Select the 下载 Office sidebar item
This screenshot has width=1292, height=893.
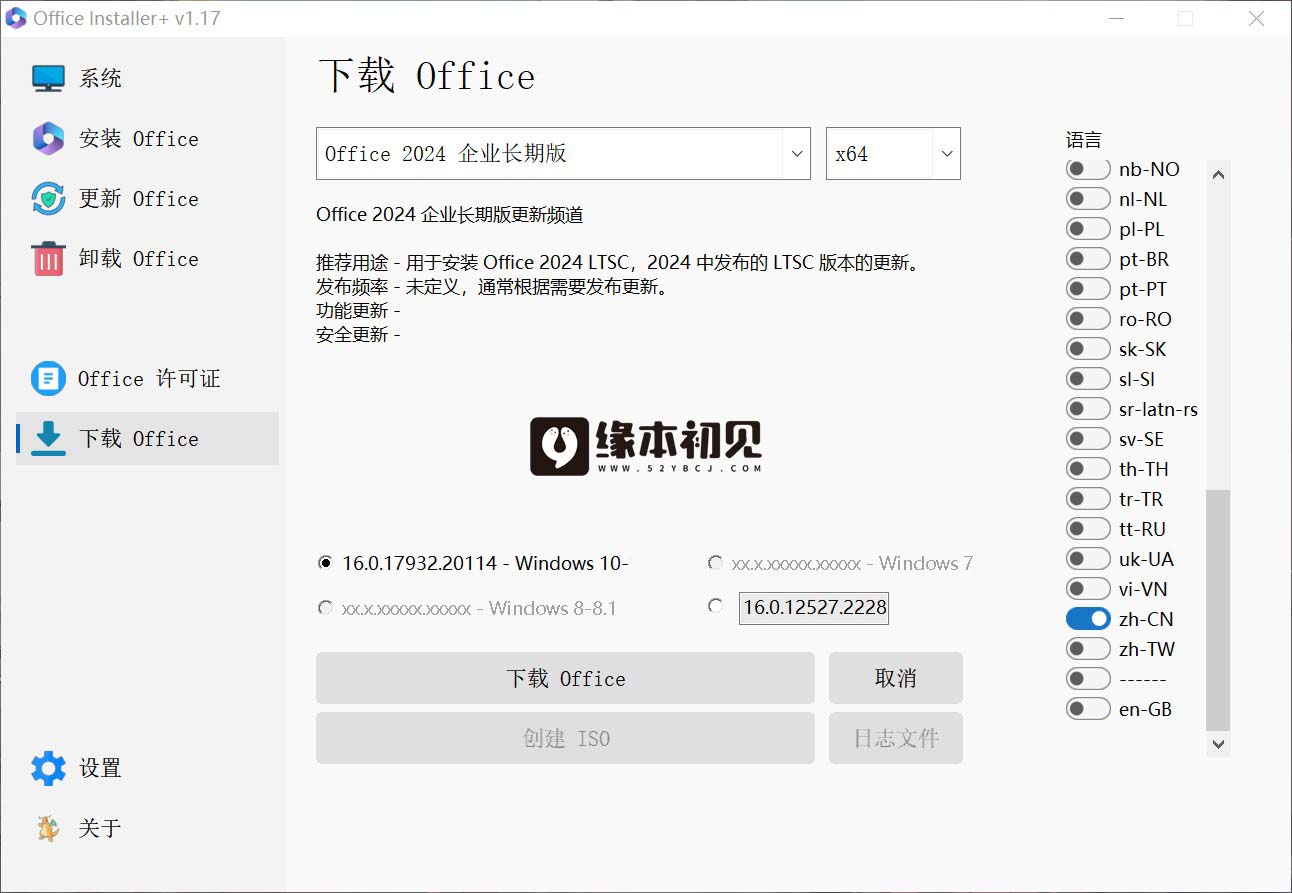coord(147,438)
